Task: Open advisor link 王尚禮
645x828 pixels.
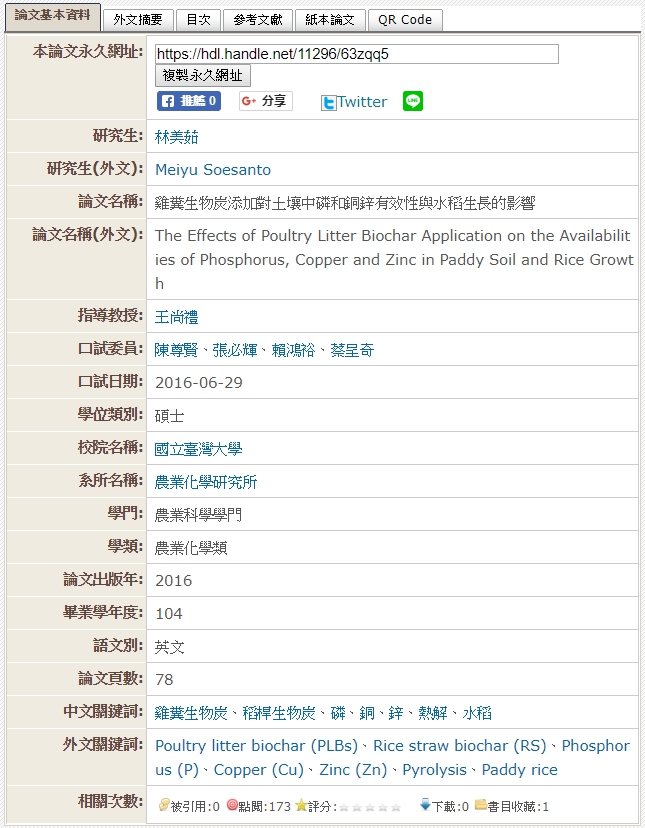Action: [177, 317]
